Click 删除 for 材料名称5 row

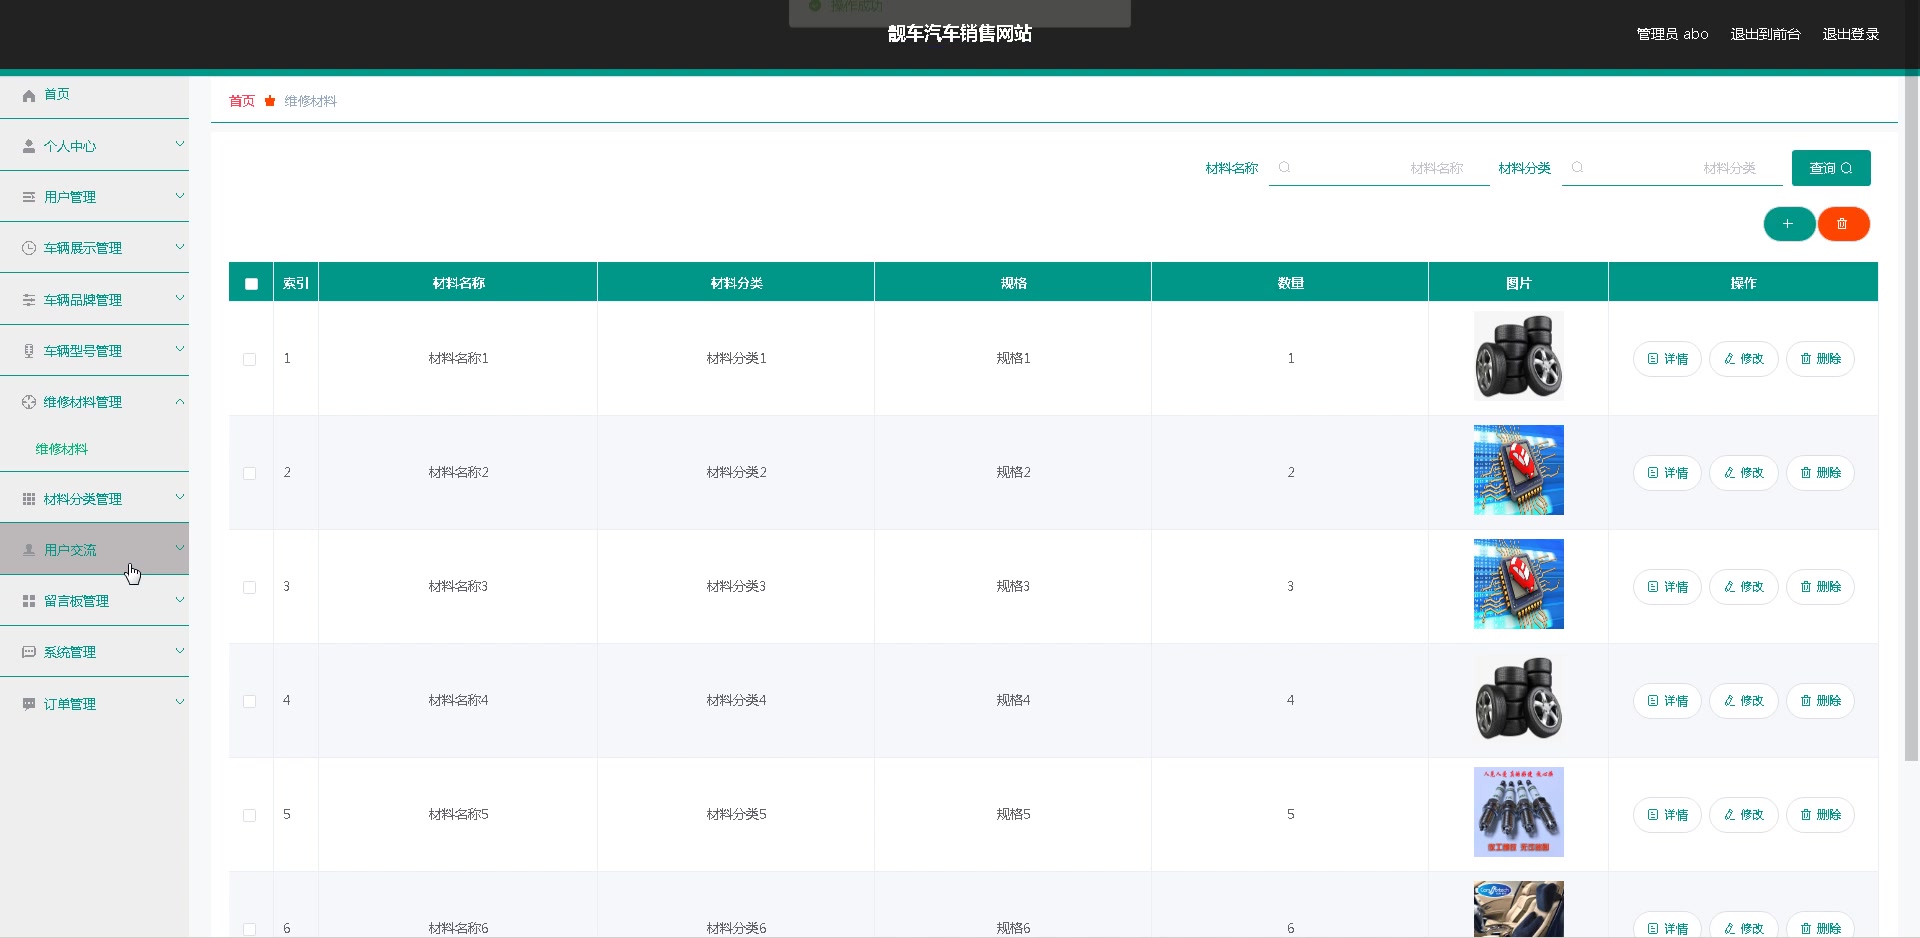1820,815
